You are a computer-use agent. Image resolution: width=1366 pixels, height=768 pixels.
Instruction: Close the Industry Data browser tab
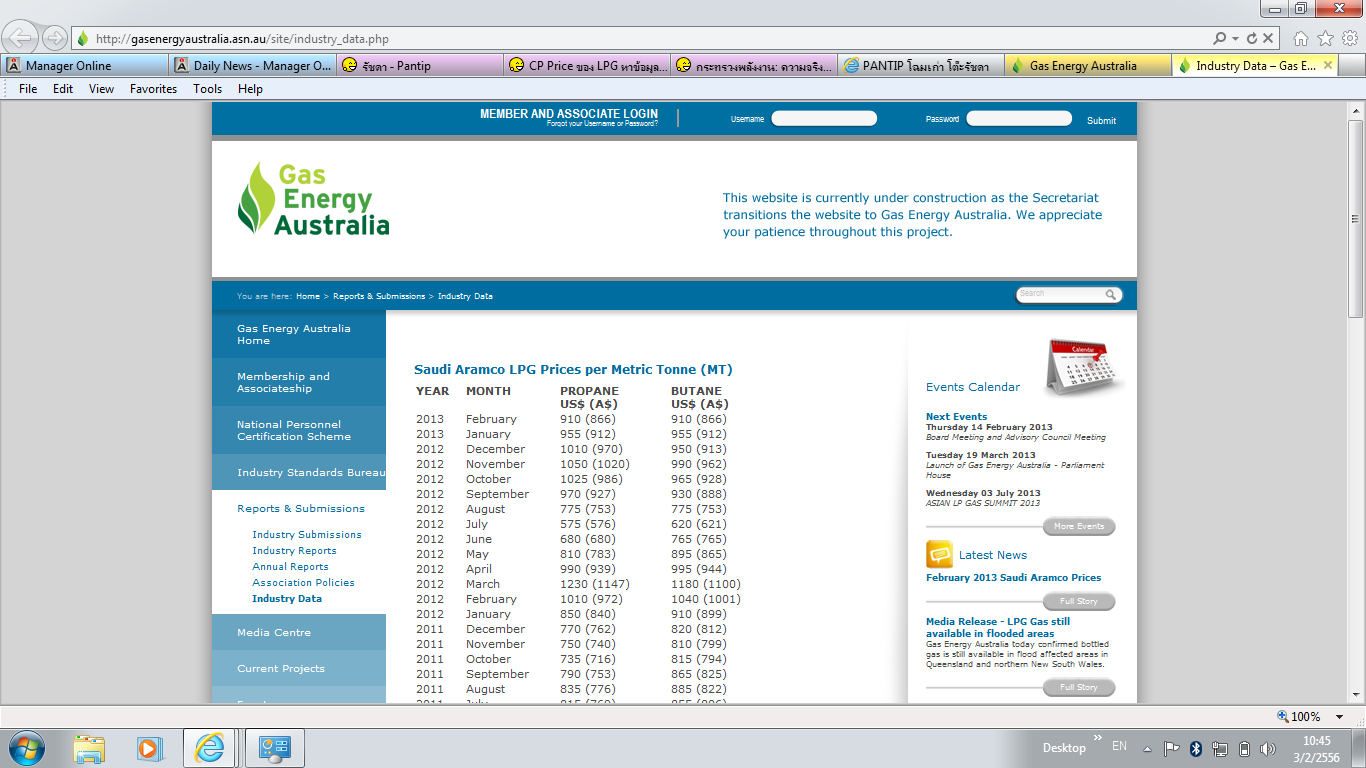pyautogui.click(x=1328, y=65)
